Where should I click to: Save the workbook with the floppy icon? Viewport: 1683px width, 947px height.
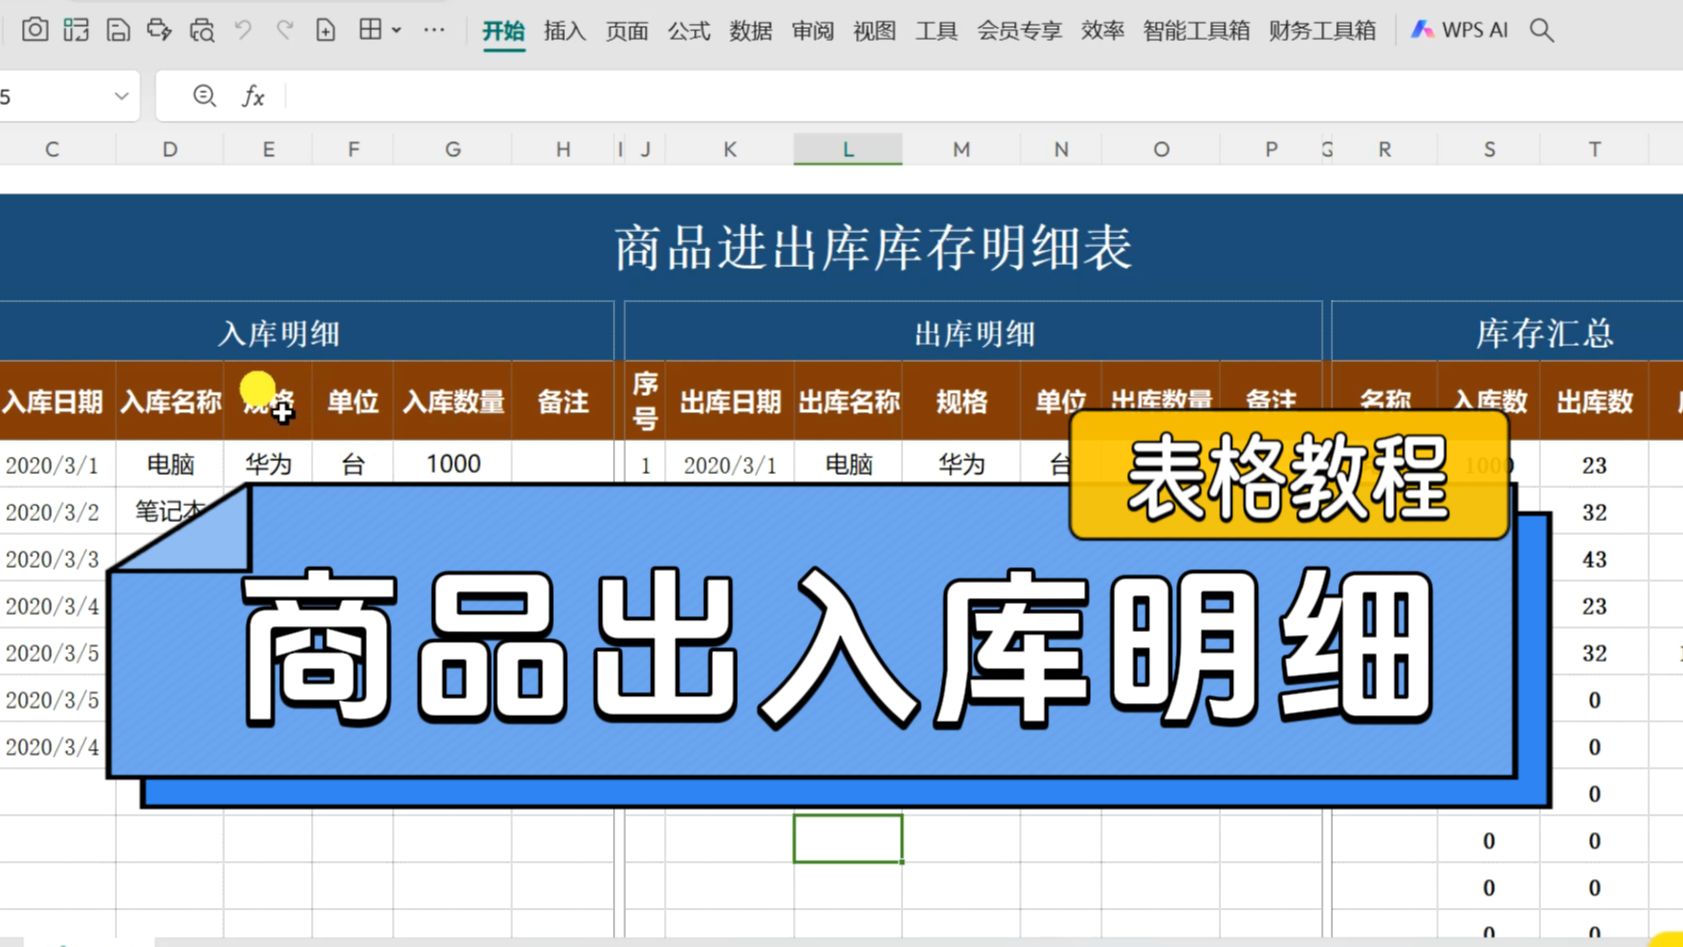(118, 30)
